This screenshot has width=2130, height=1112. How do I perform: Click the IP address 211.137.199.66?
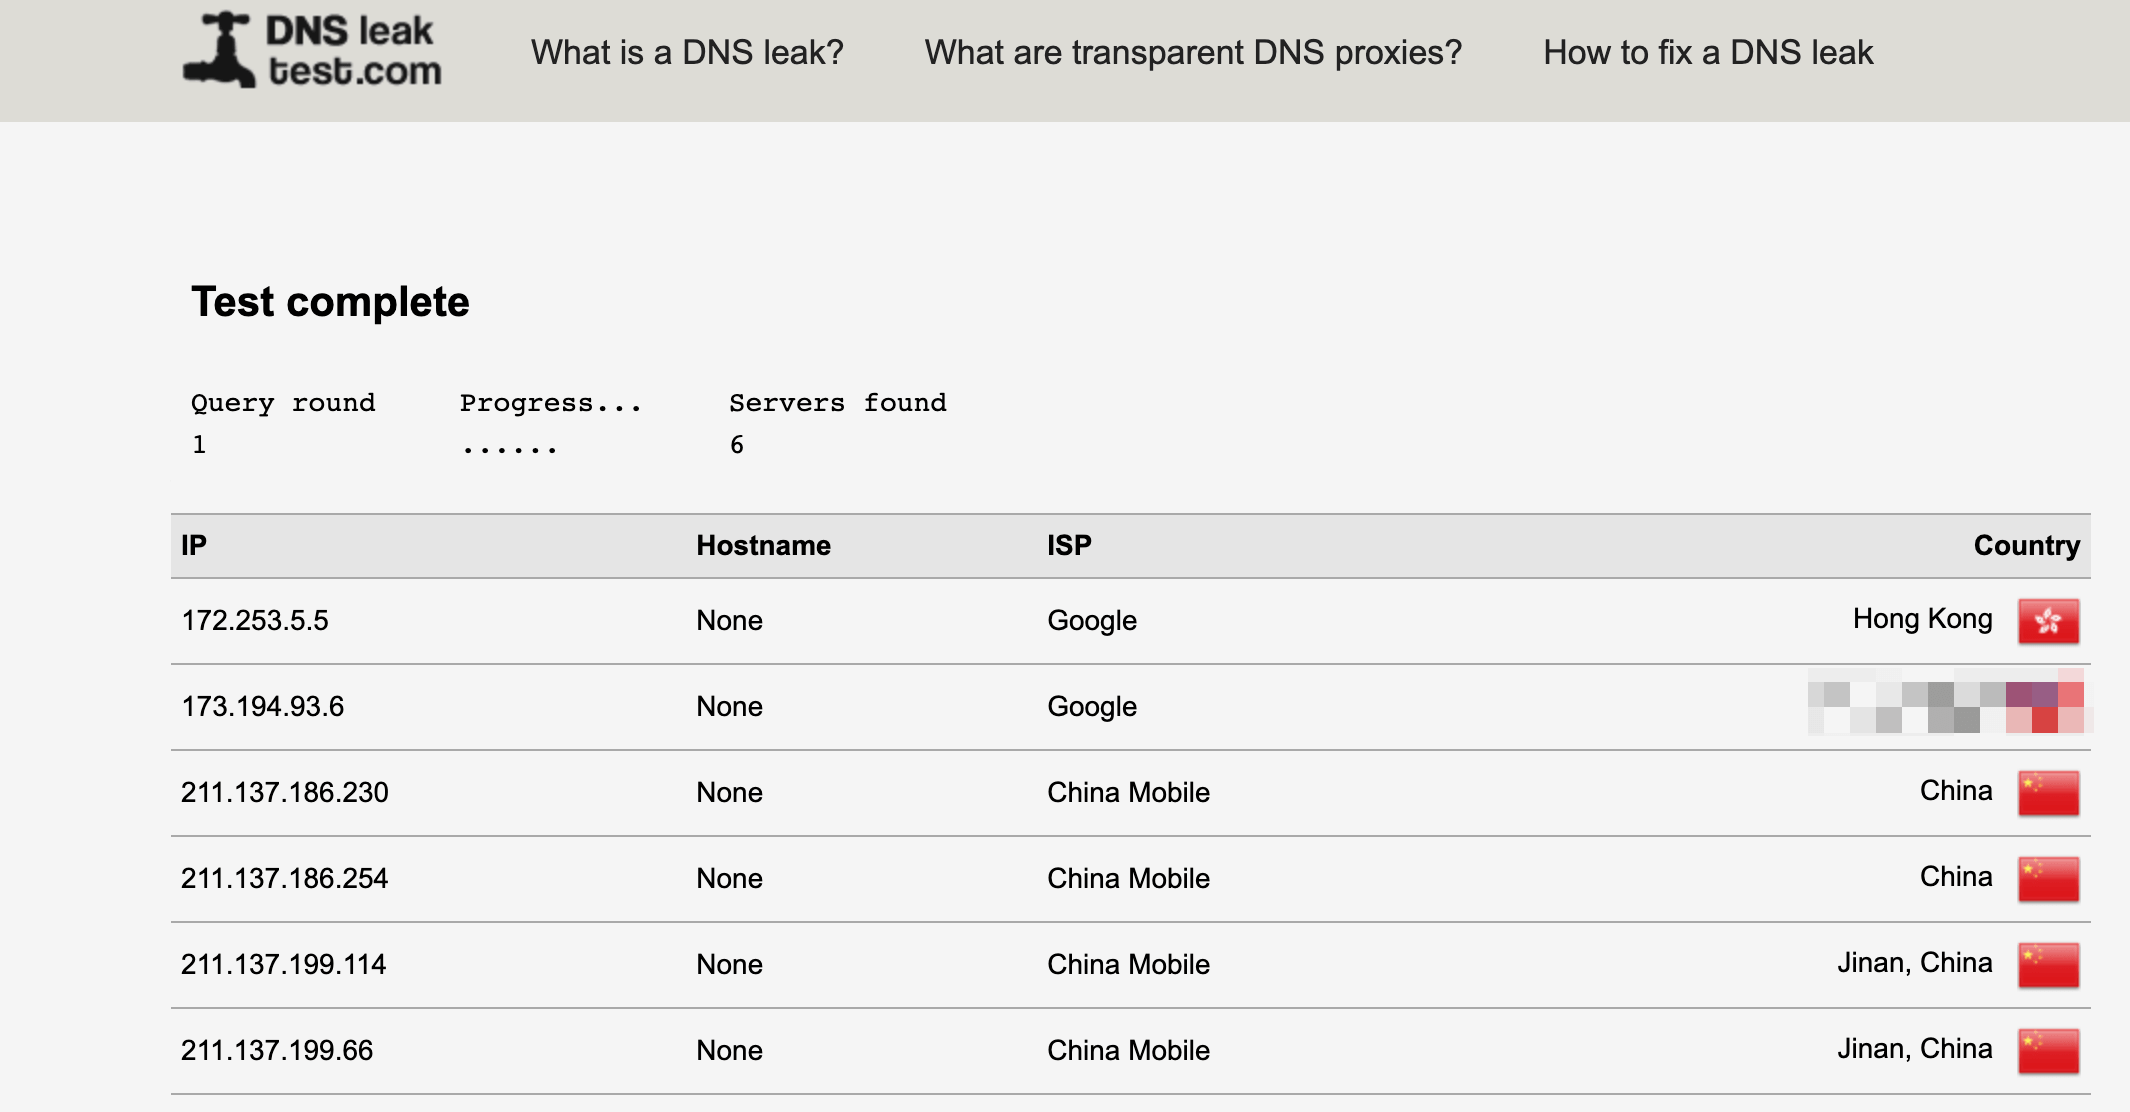coord(277,1051)
